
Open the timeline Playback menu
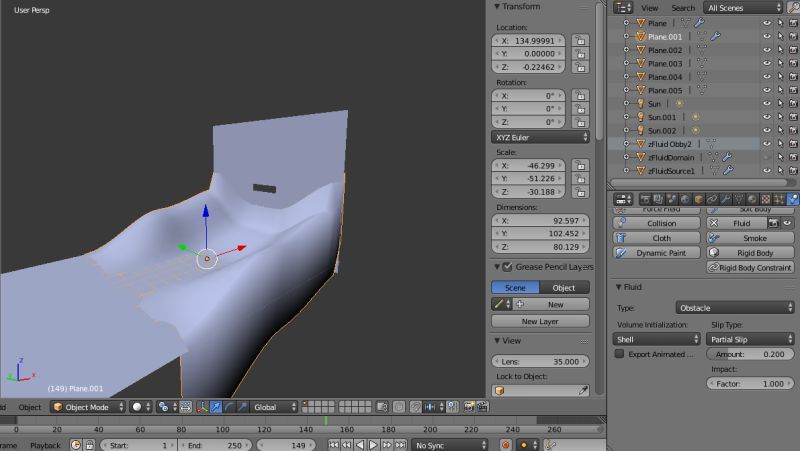(x=45, y=445)
